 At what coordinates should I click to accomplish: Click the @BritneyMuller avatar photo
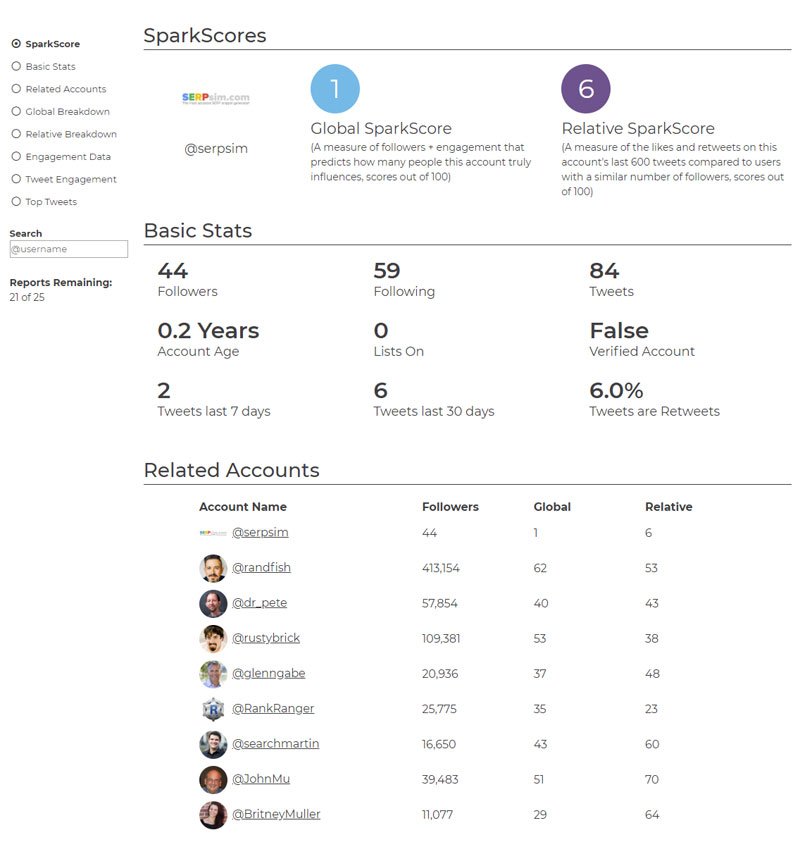coord(213,815)
